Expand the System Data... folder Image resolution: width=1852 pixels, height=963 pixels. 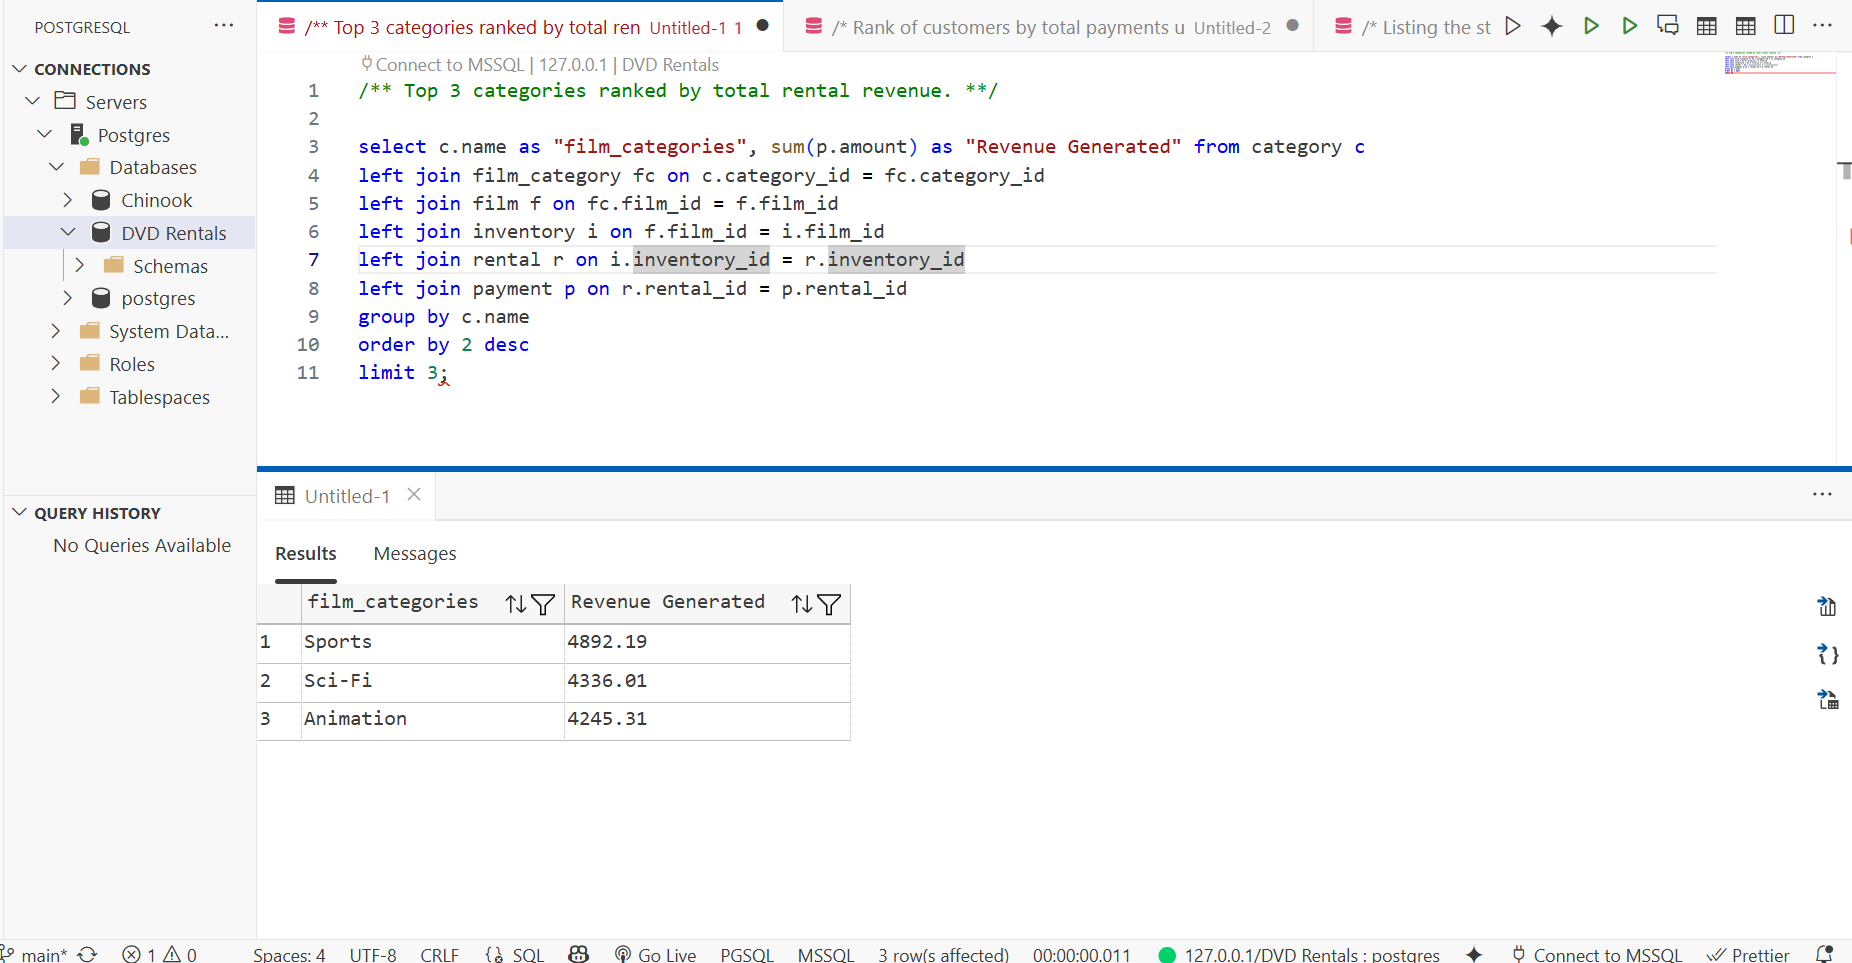56,331
